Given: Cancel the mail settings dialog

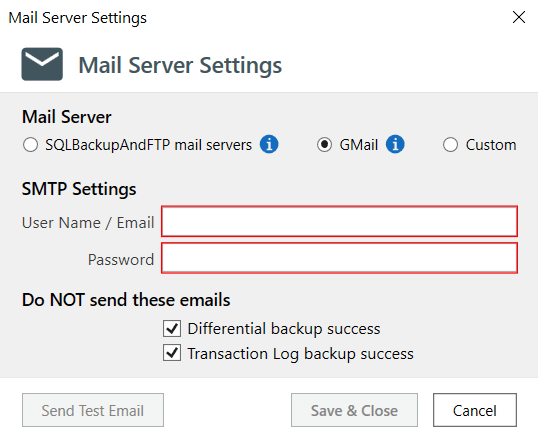Looking at the screenshot, I should pyautogui.click(x=475, y=410).
